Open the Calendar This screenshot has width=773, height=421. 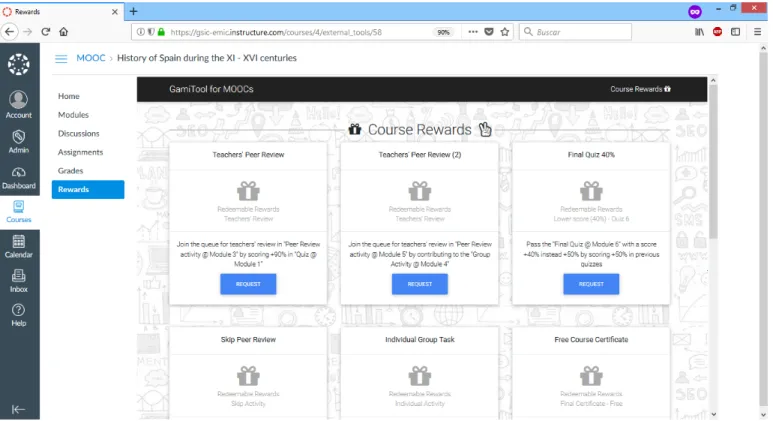19,246
